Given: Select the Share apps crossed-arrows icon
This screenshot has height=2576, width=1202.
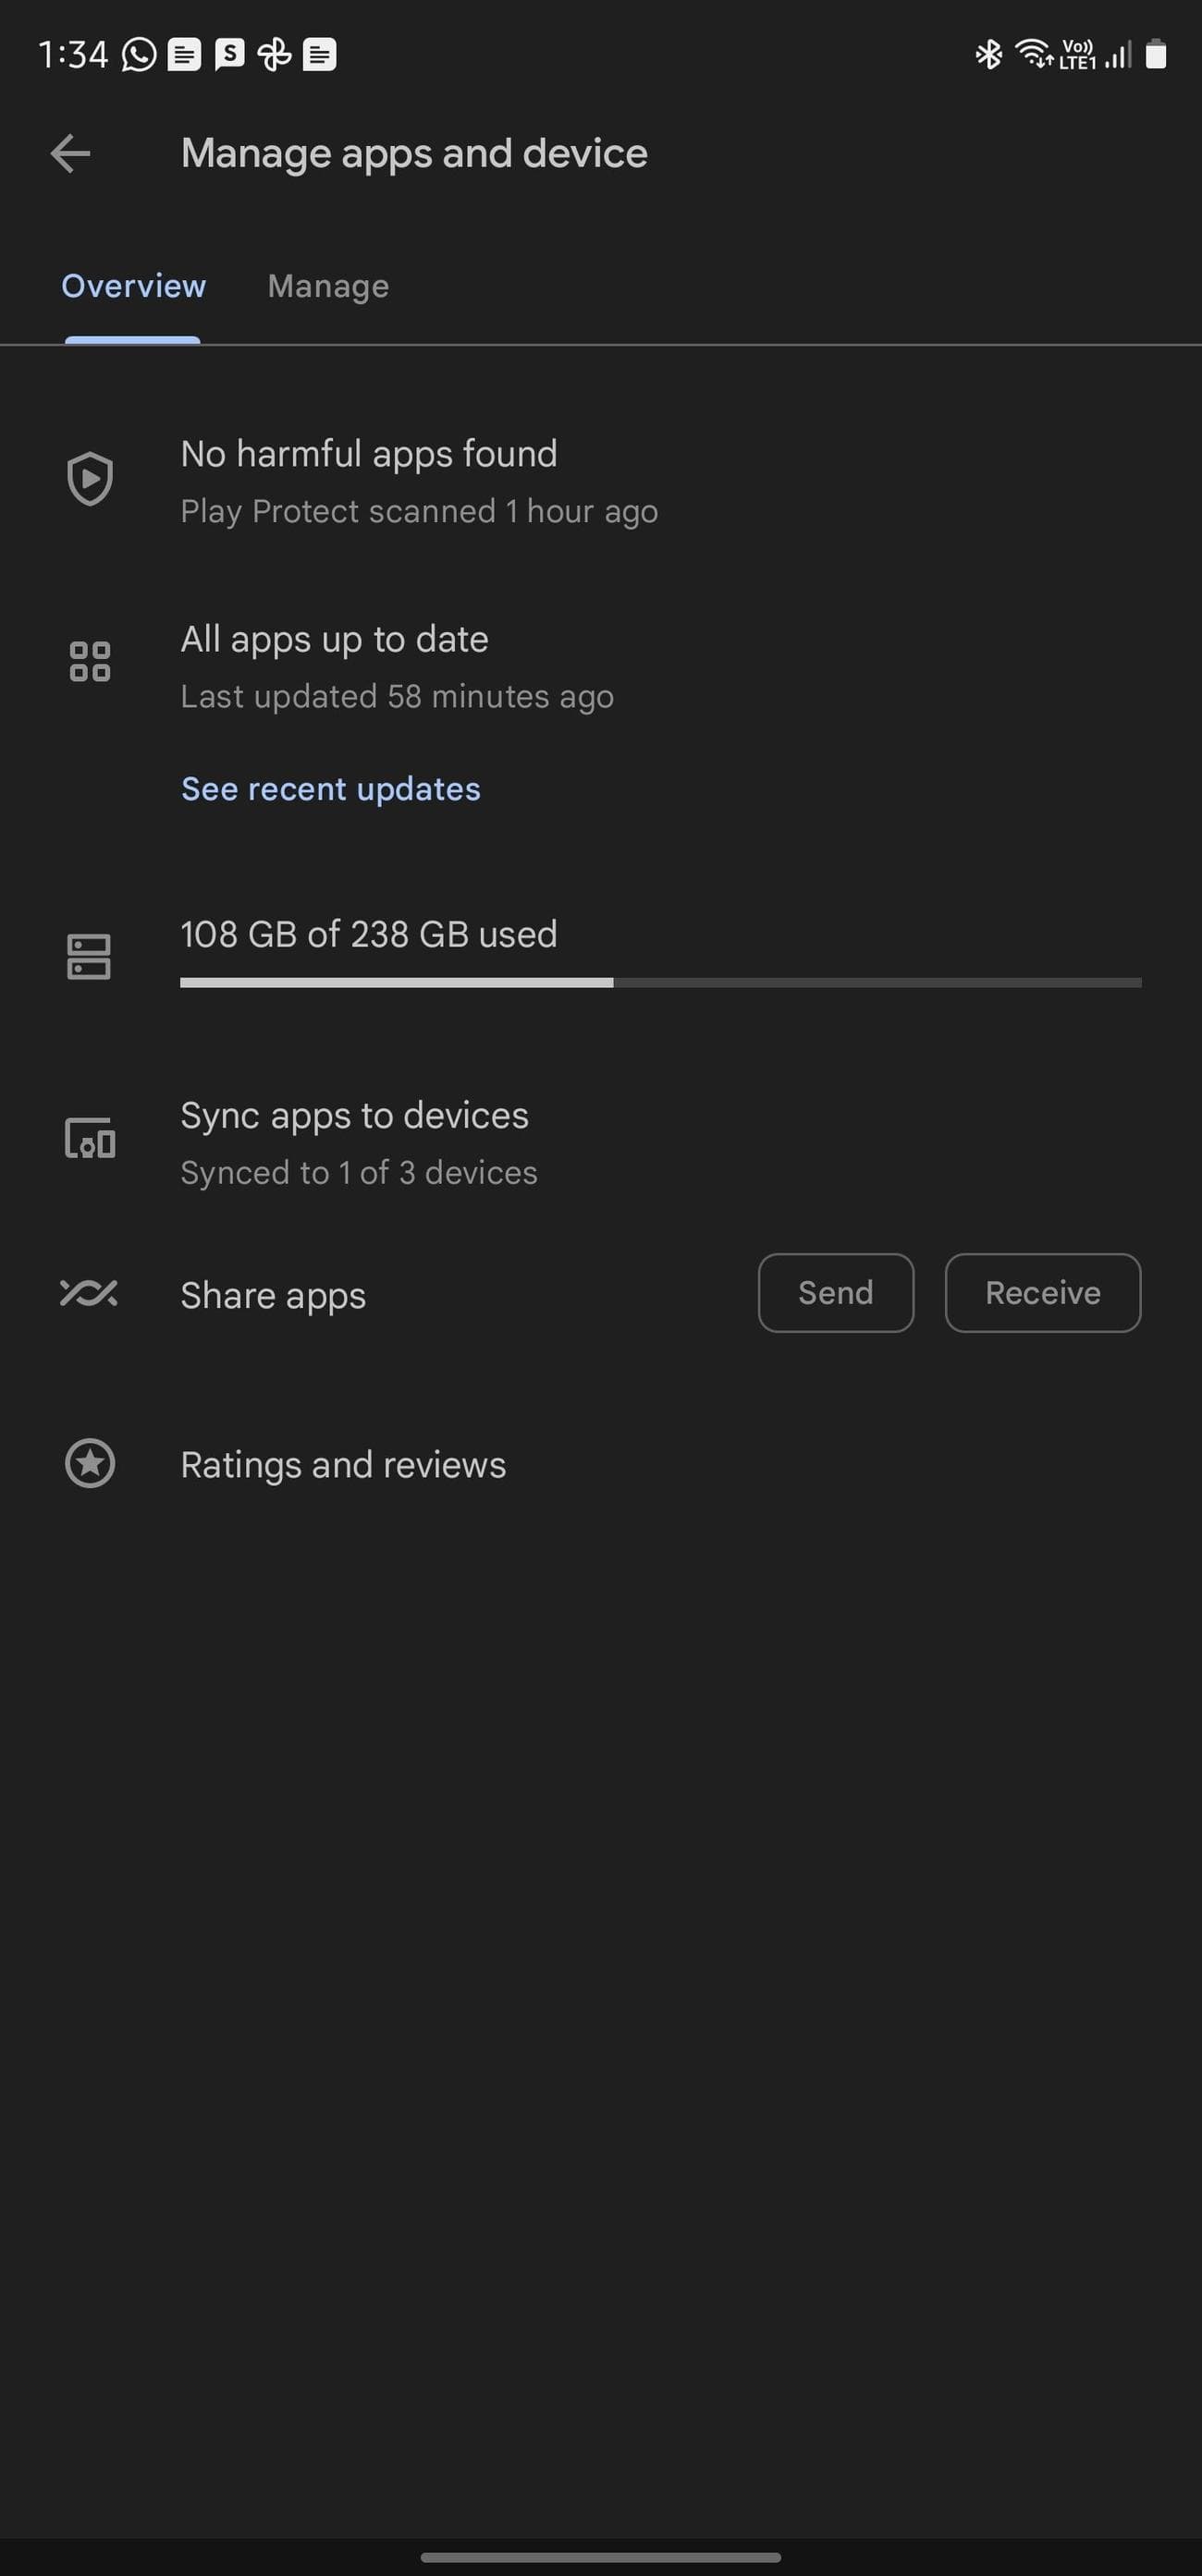Looking at the screenshot, I should (x=90, y=1293).
